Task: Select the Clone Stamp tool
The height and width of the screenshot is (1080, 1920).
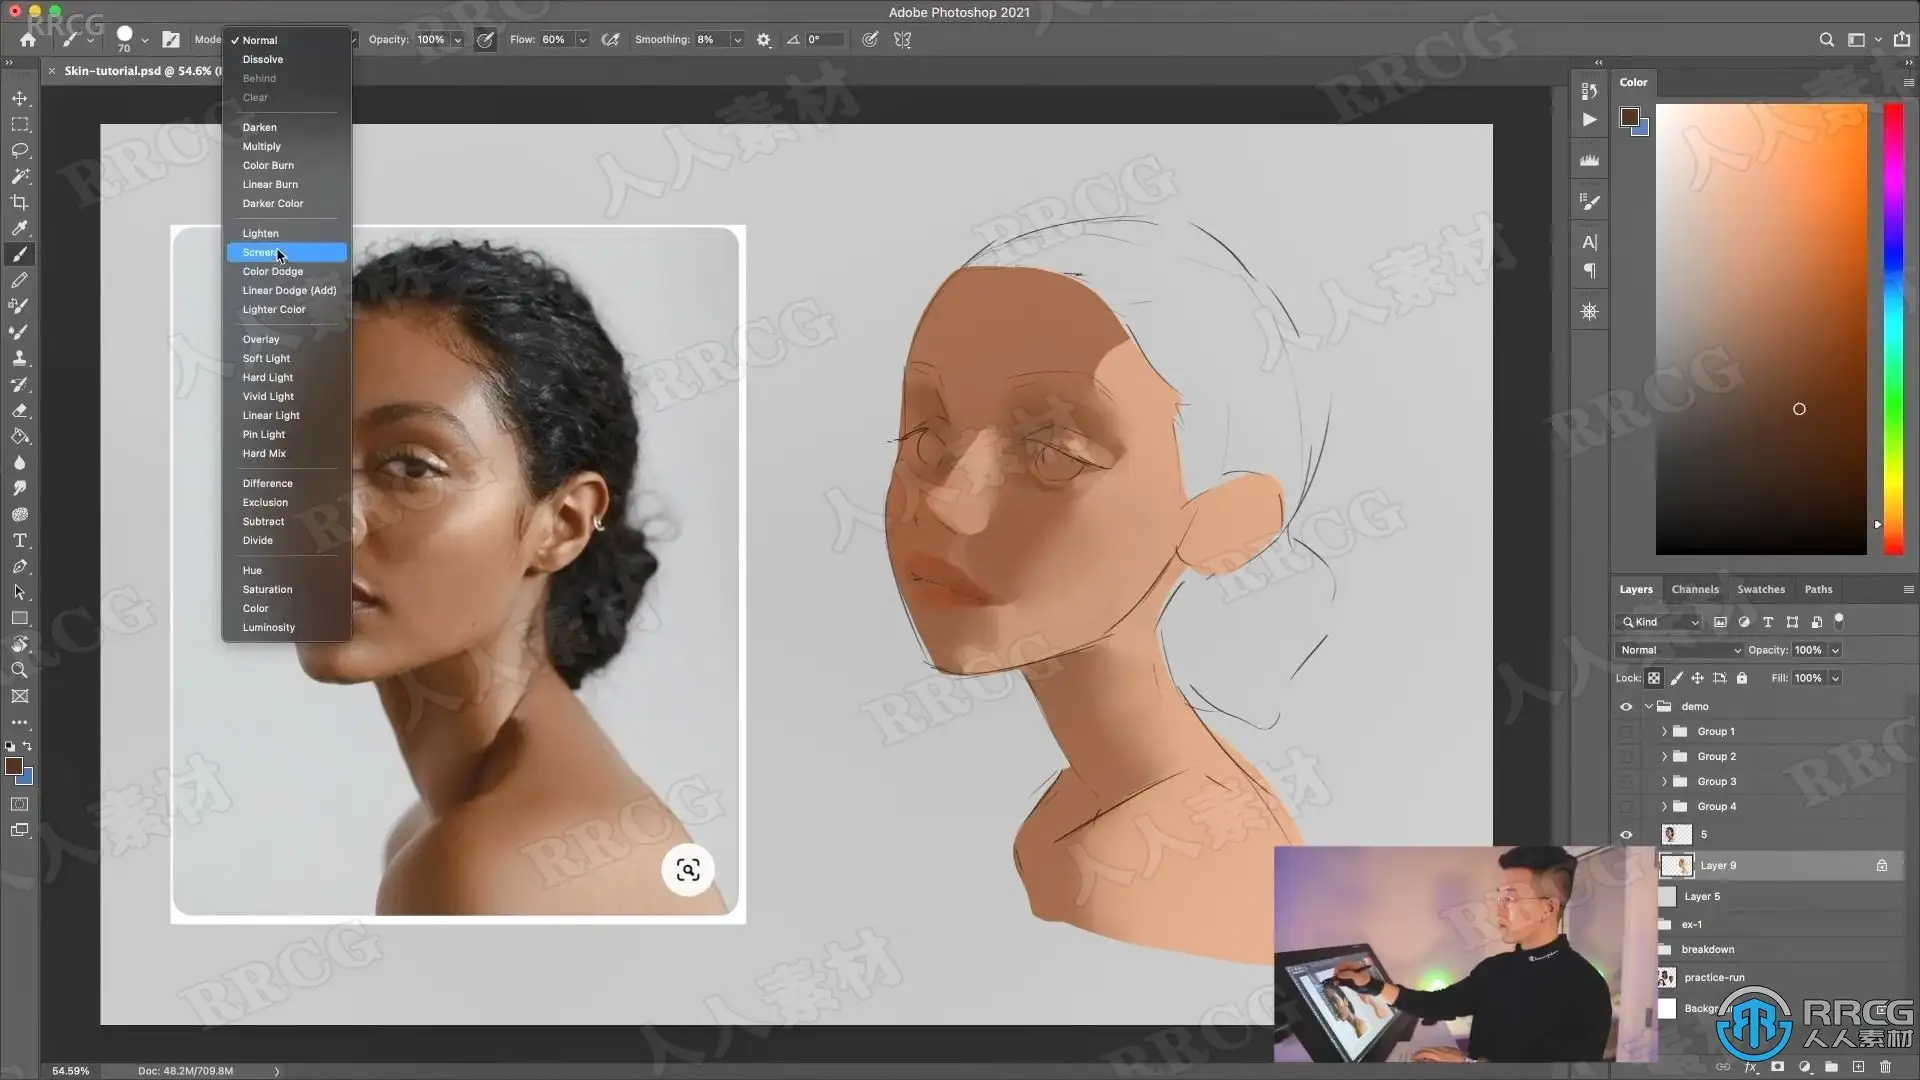Action: [x=20, y=358]
